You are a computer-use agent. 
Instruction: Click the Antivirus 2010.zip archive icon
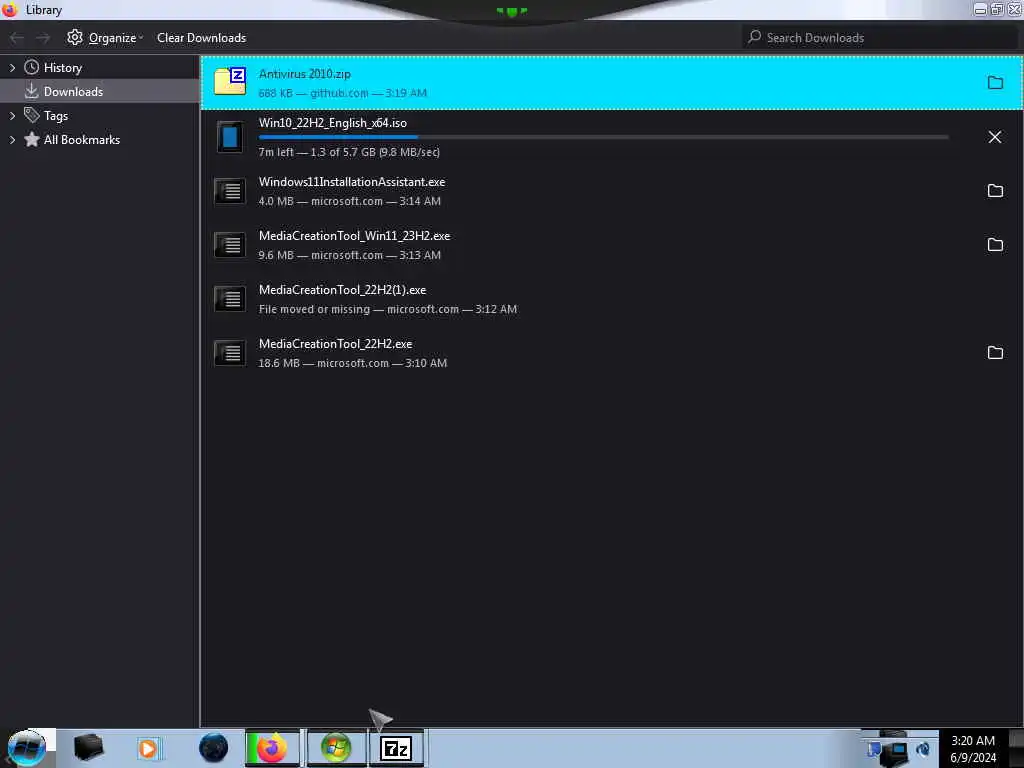(x=230, y=82)
